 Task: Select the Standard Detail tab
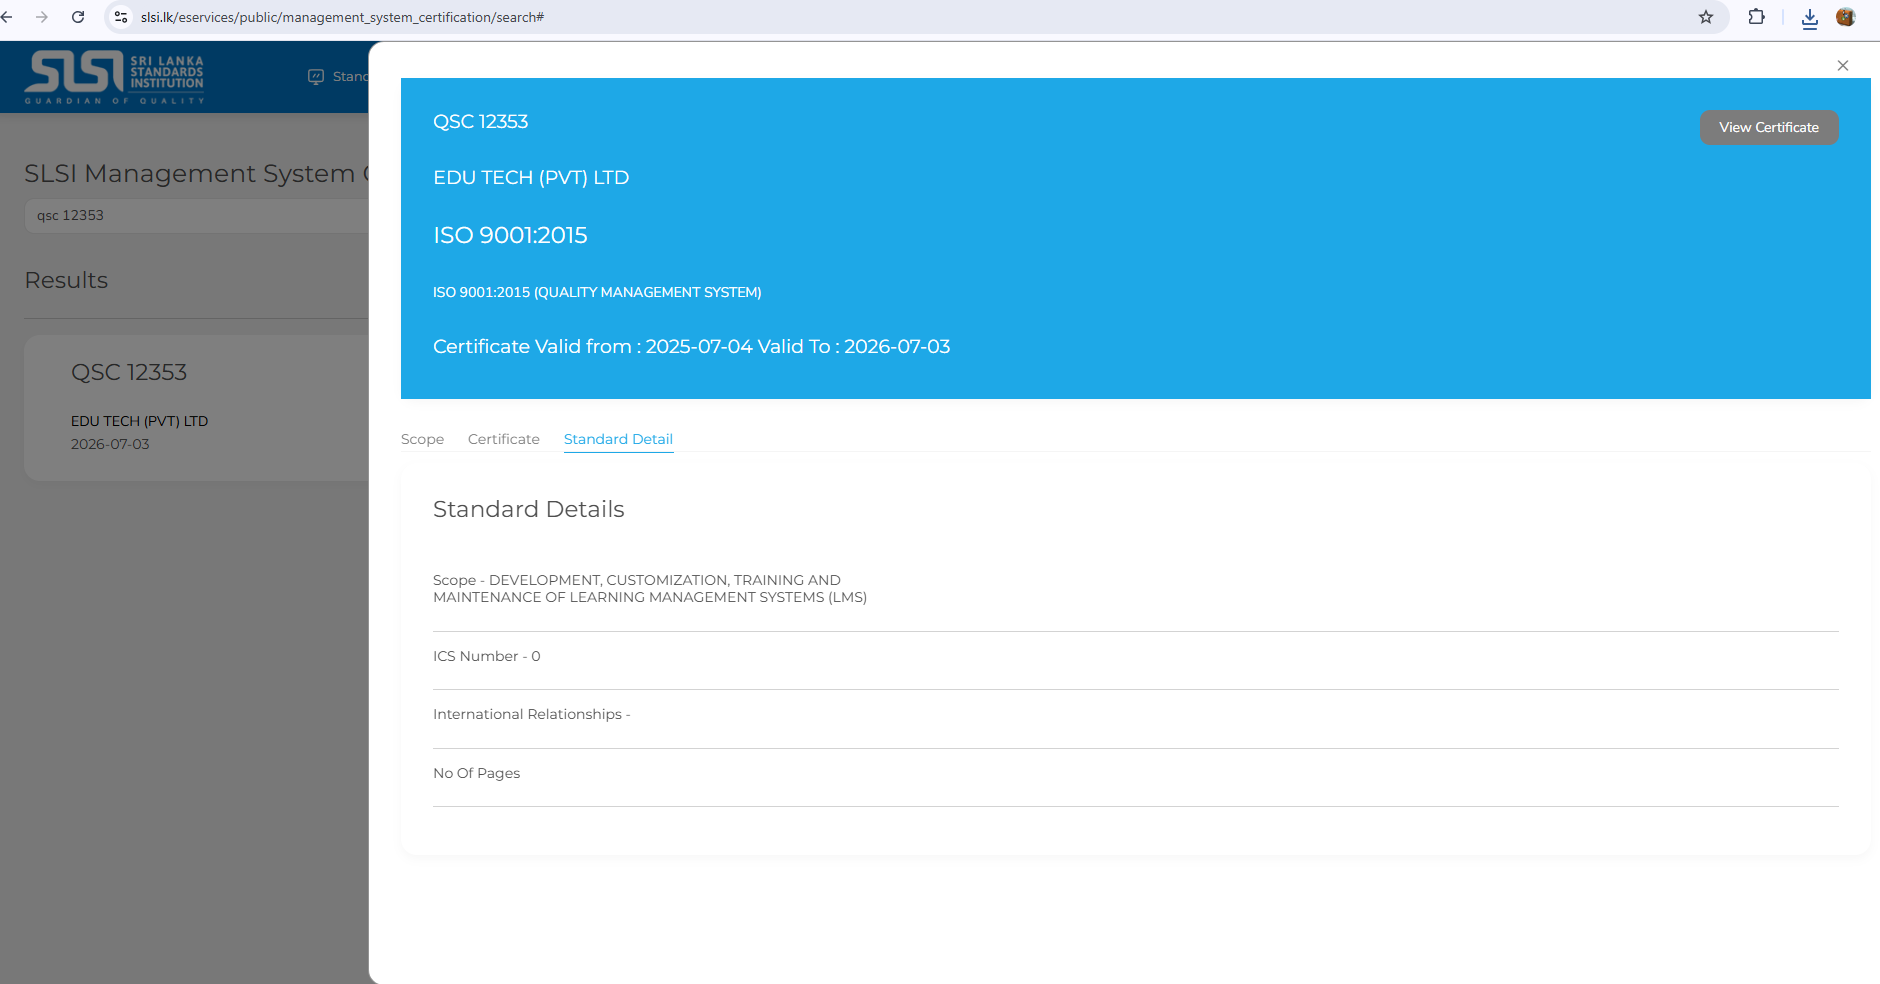click(618, 439)
